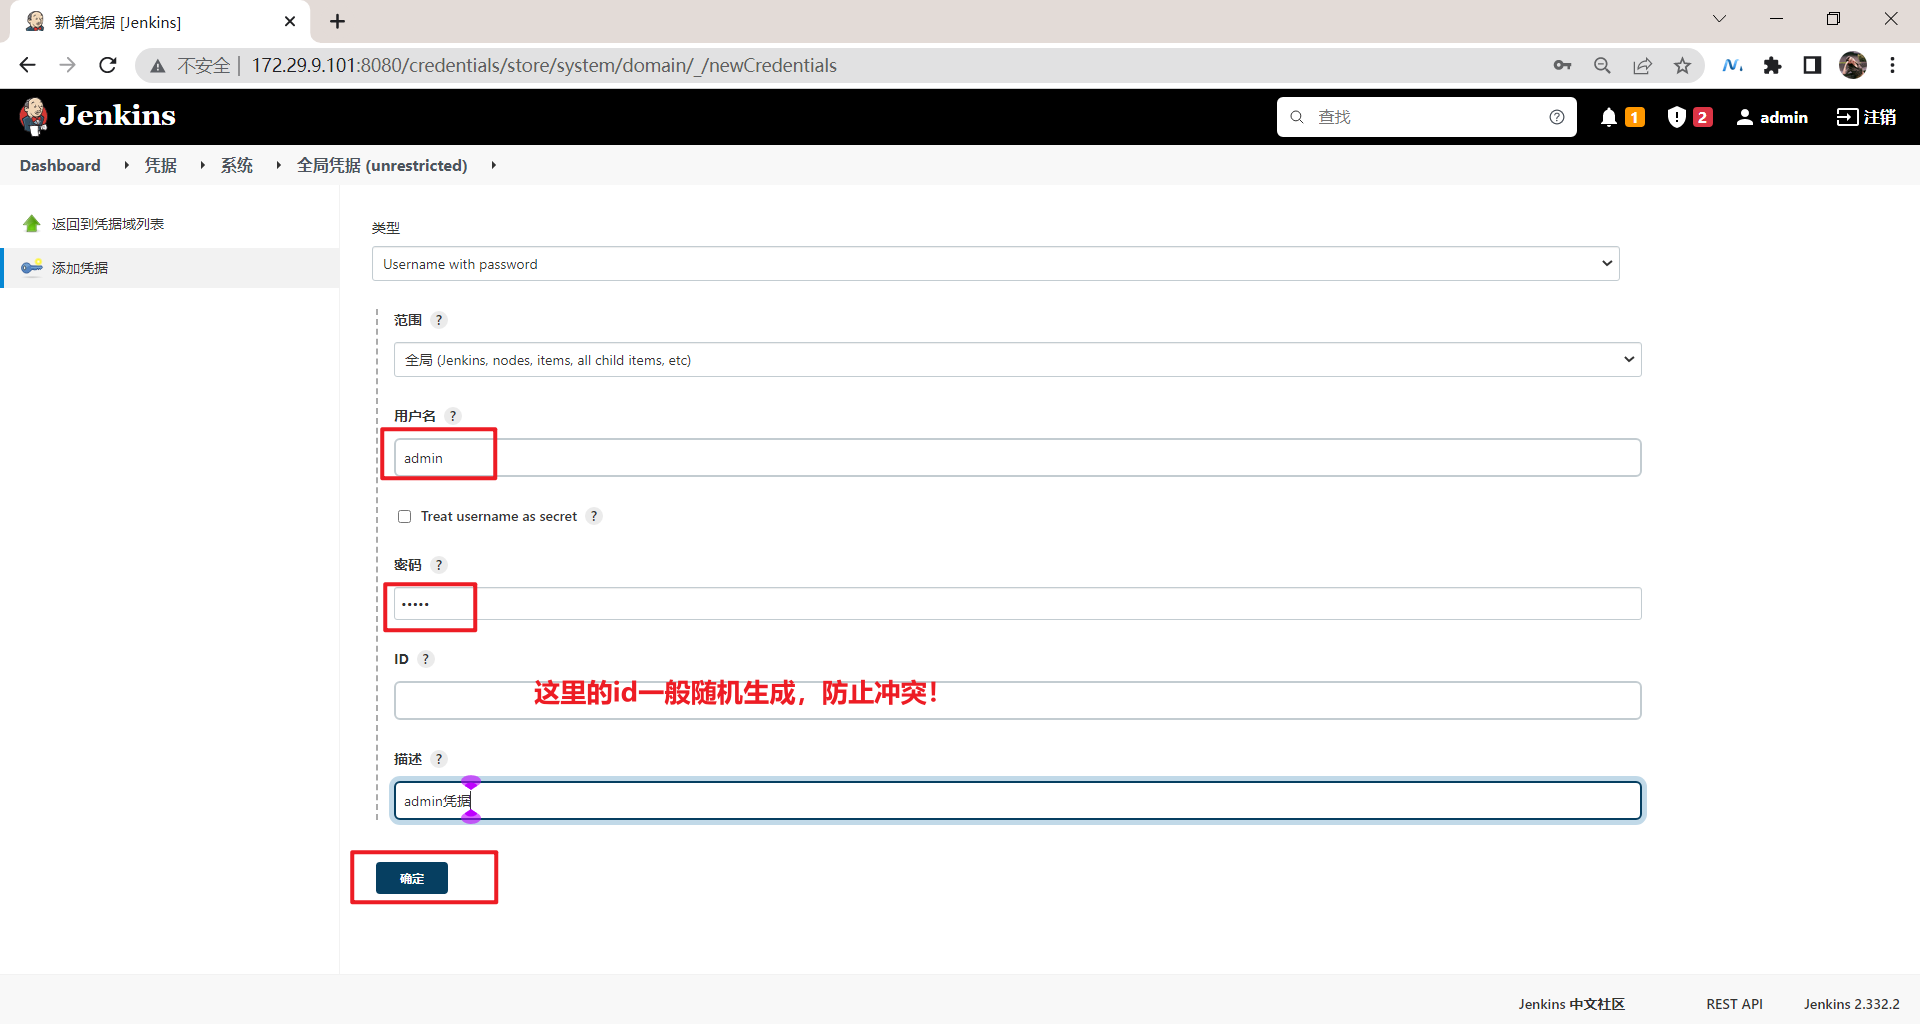This screenshot has width=1920, height=1024.
Task: Reload the page
Action: (x=108, y=65)
